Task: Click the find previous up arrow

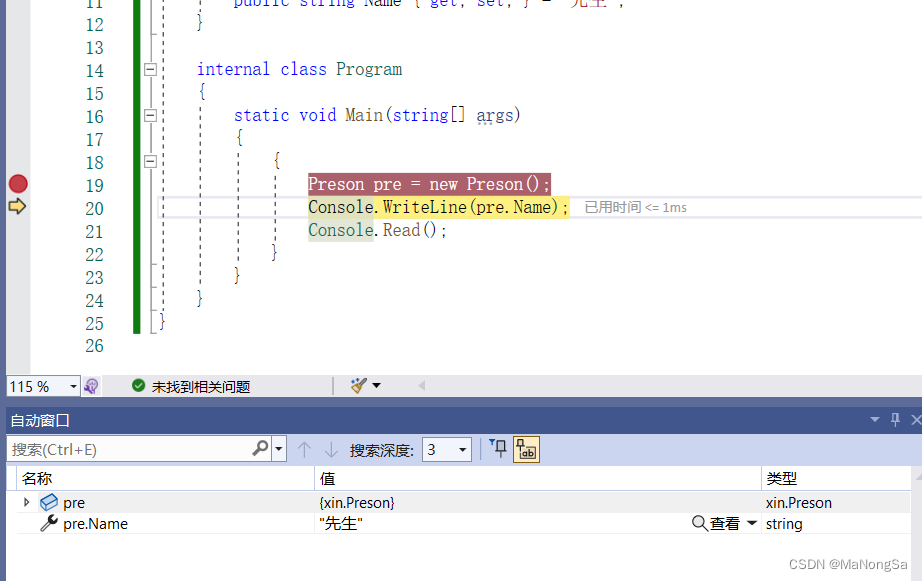Action: [x=304, y=450]
